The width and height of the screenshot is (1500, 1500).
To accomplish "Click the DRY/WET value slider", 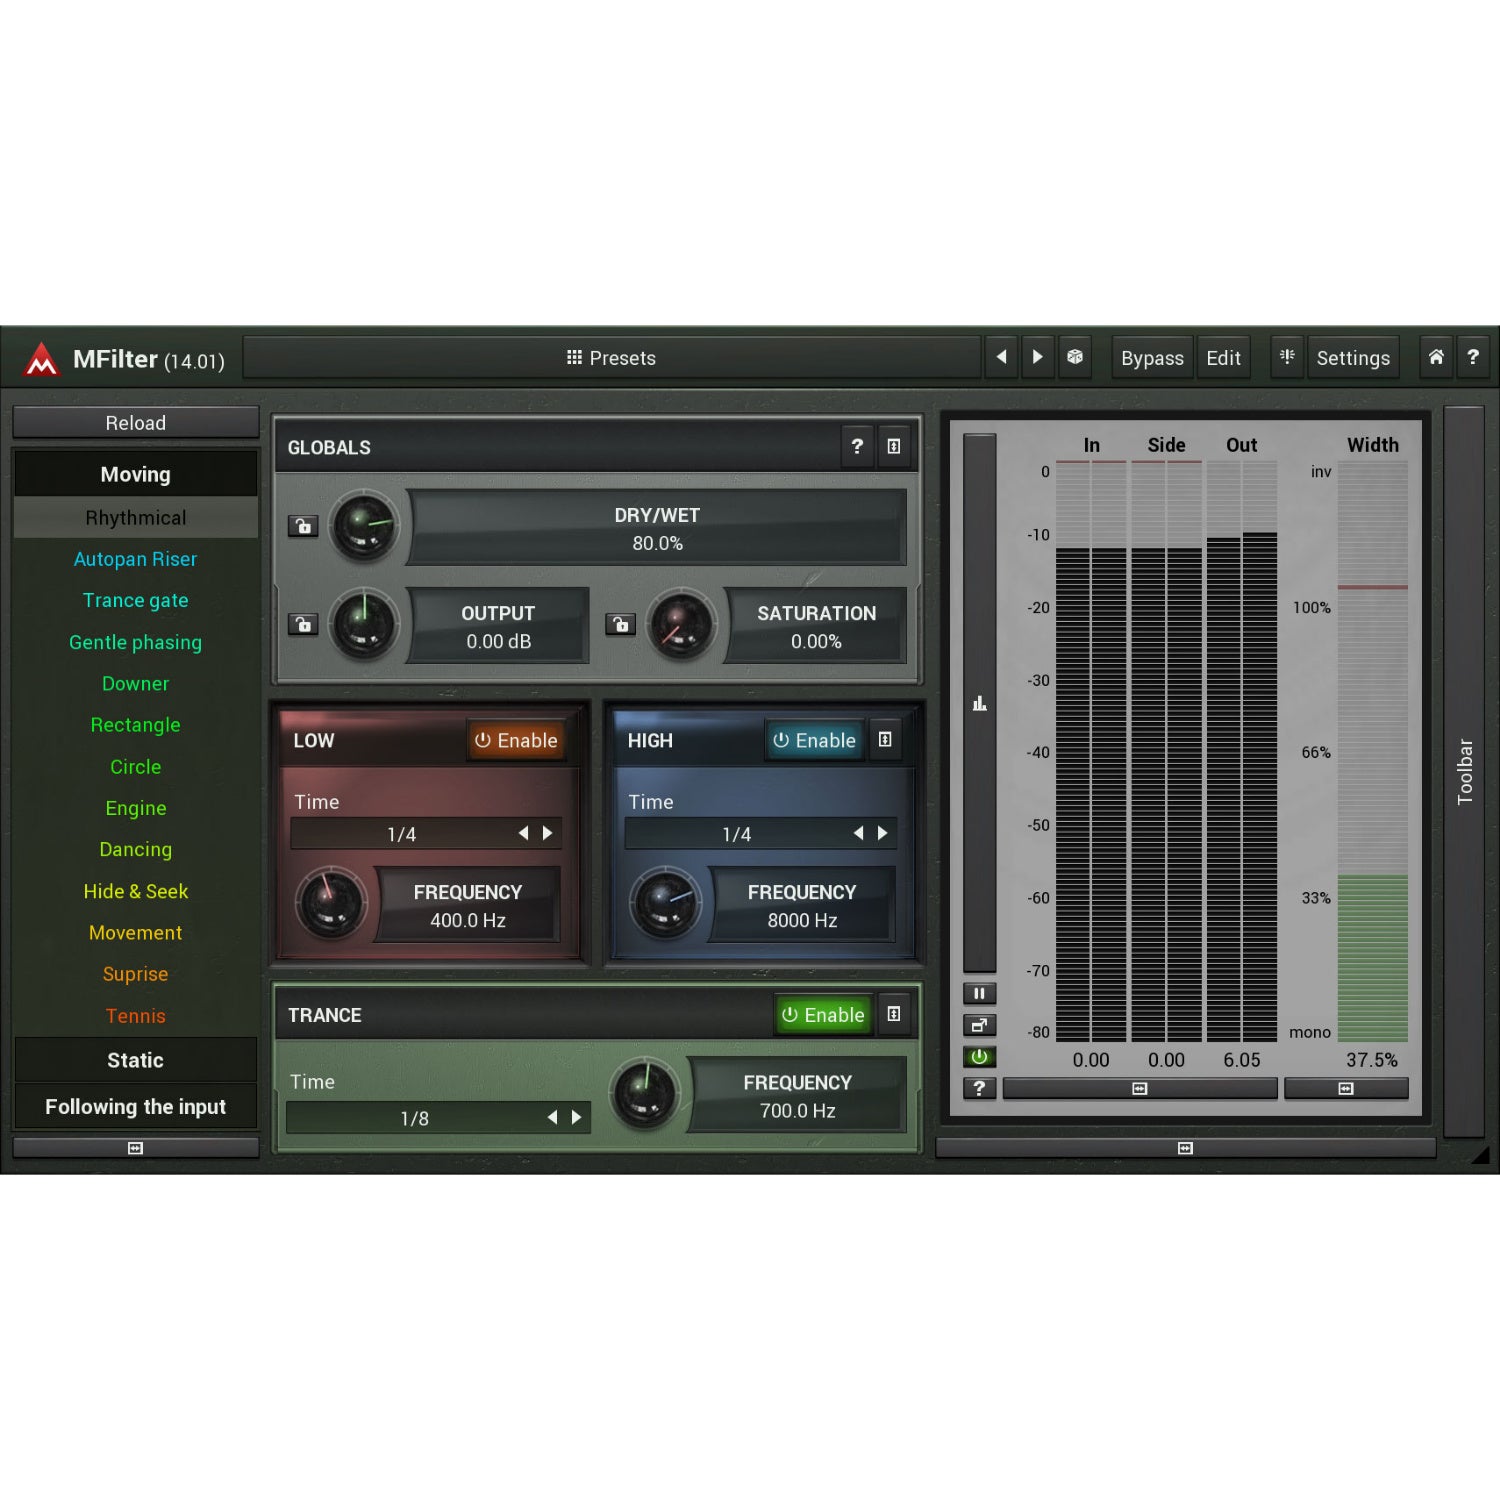I will point(657,528).
